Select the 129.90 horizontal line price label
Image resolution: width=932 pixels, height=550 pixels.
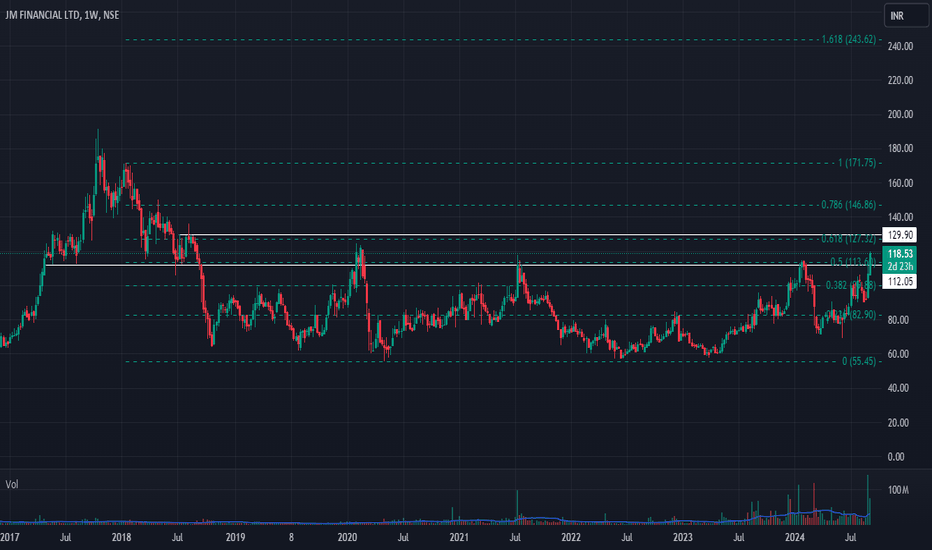pos(899,235)
